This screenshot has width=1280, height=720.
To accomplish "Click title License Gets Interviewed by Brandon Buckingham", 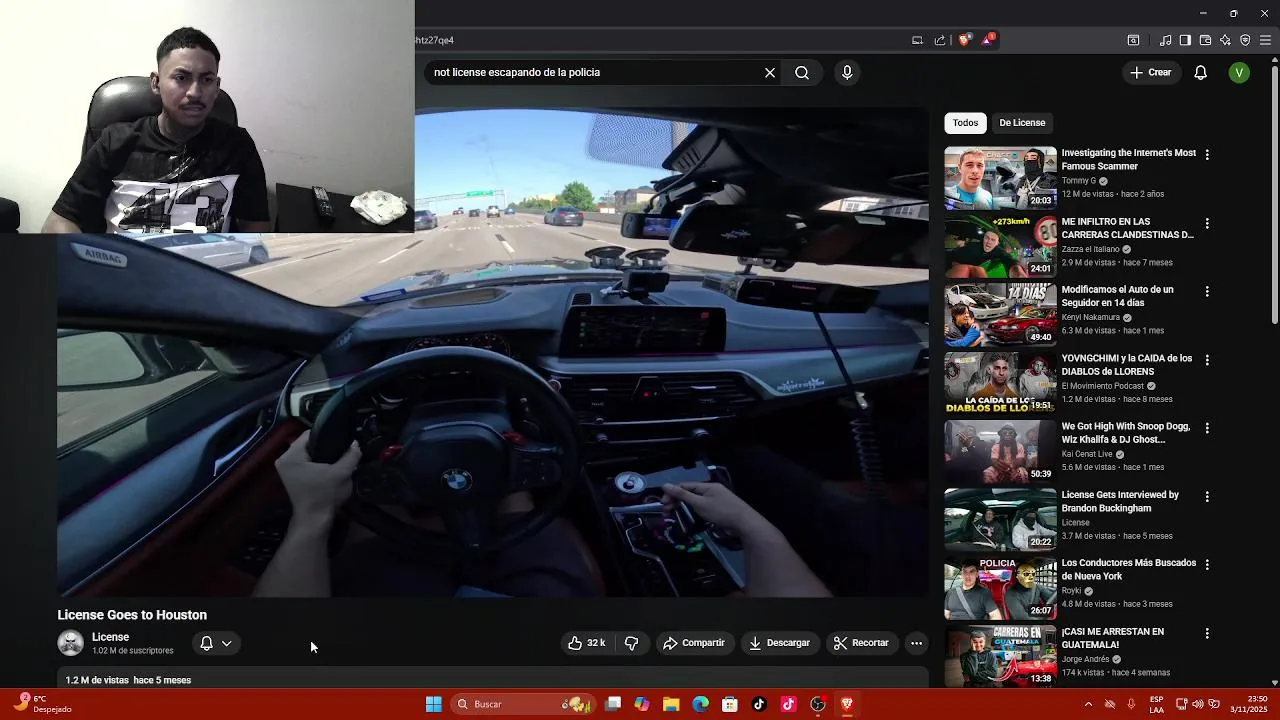I will [1120, 501].
